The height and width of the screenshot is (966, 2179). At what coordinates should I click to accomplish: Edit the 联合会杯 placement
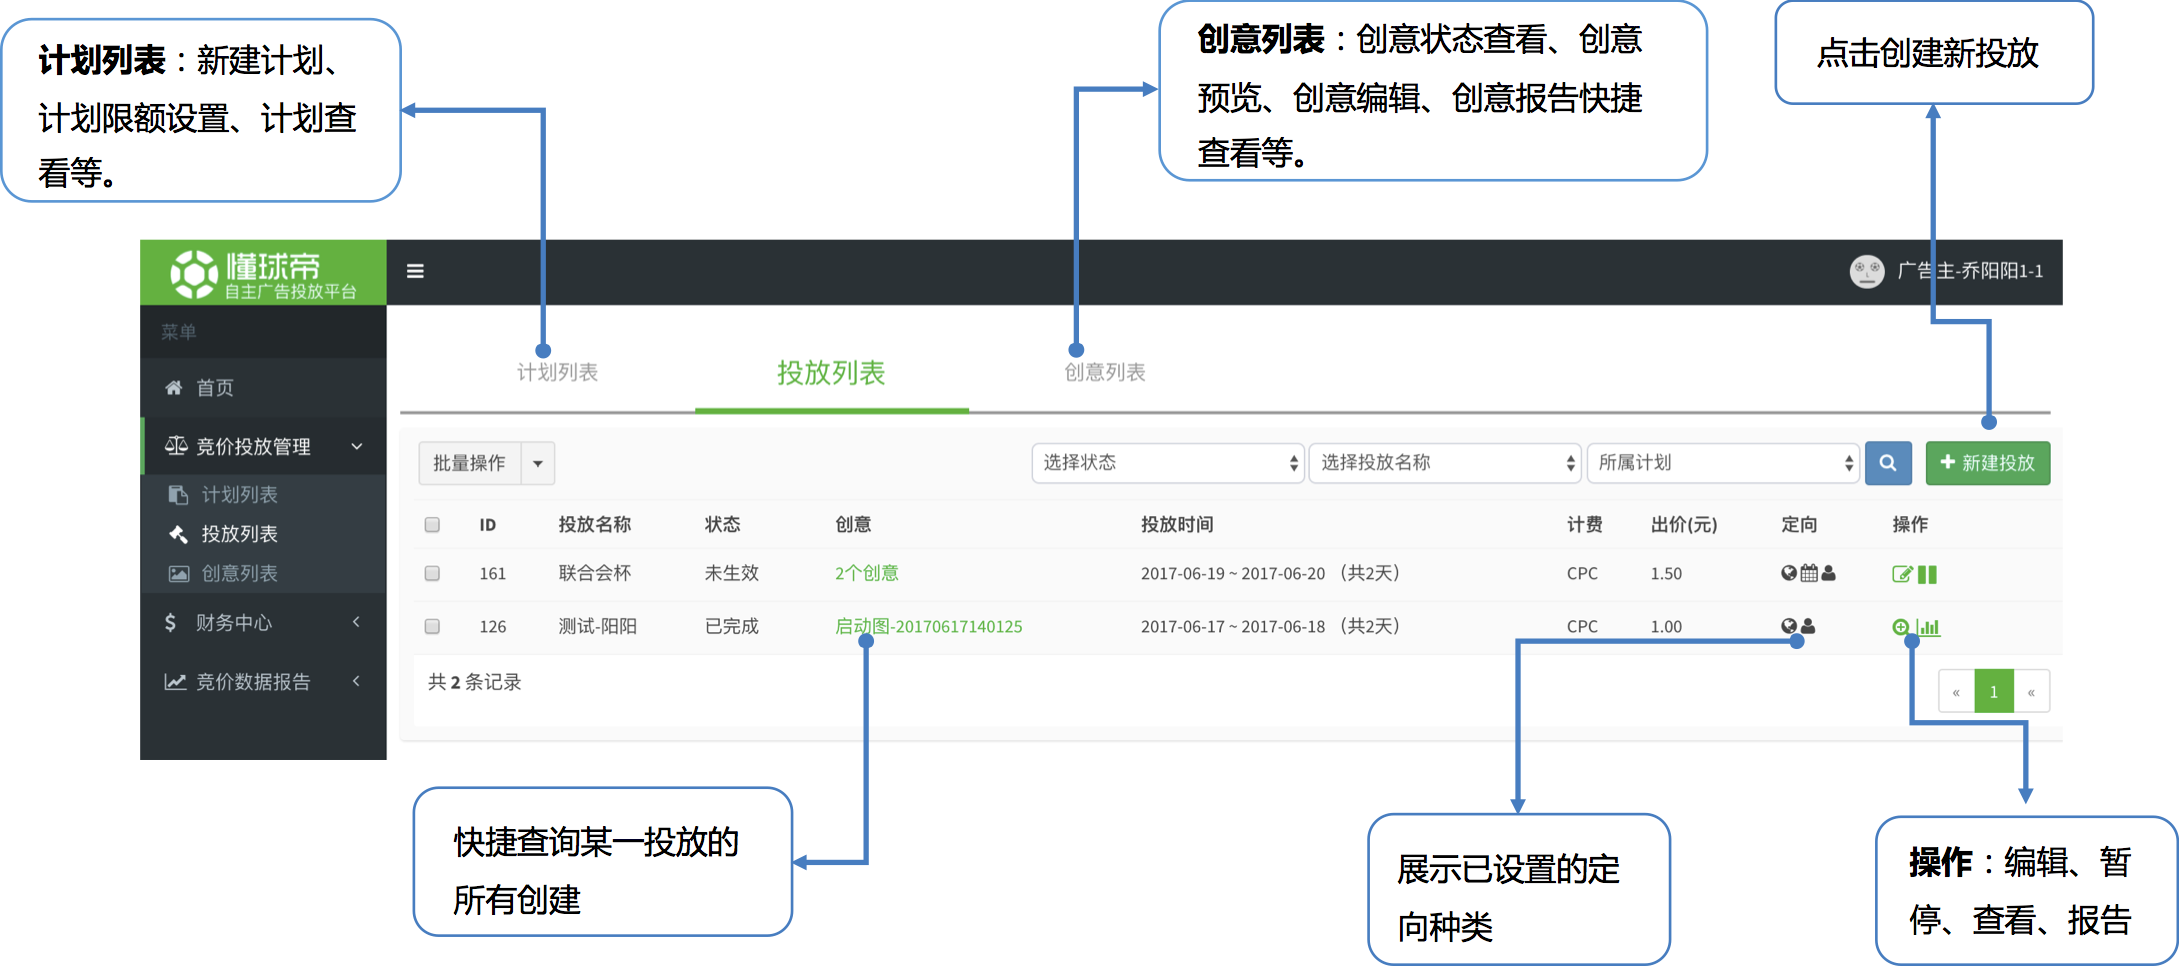(1902, 574)
